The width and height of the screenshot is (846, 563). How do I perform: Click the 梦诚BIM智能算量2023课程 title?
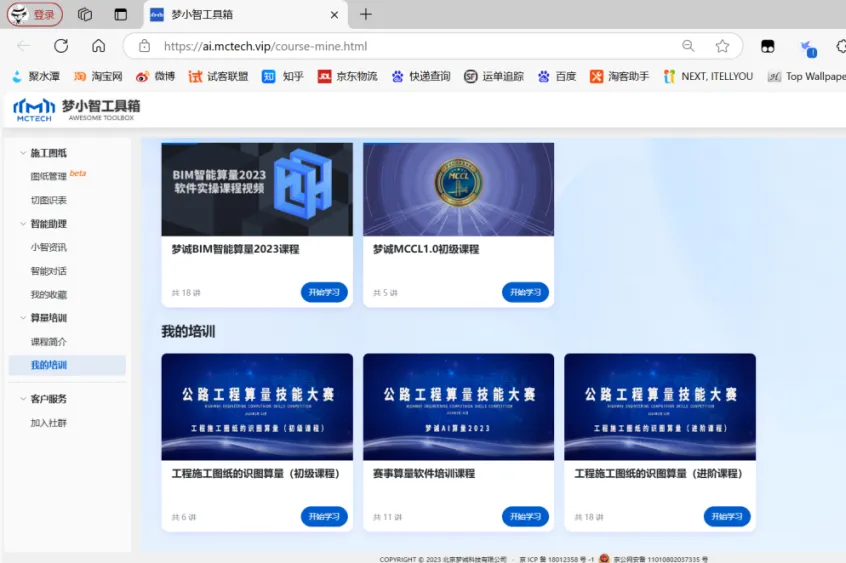tap(235, 249)
